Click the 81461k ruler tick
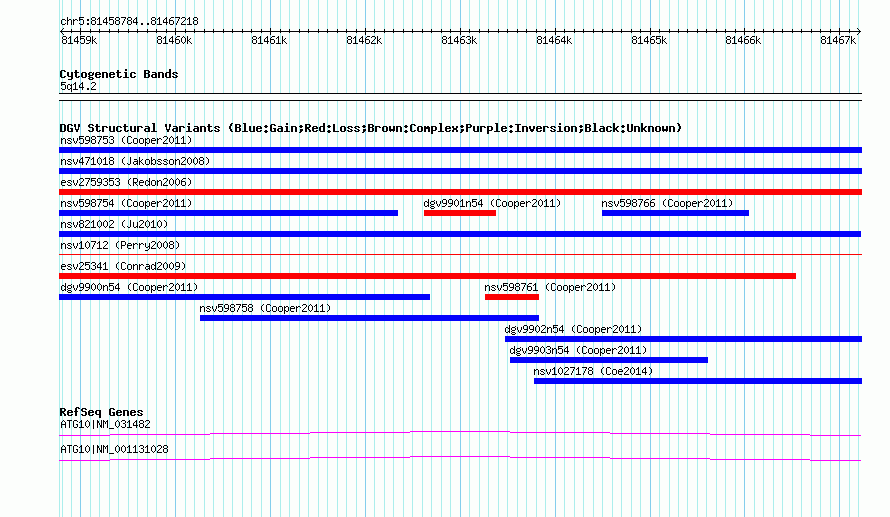 [x=269, y=40]
